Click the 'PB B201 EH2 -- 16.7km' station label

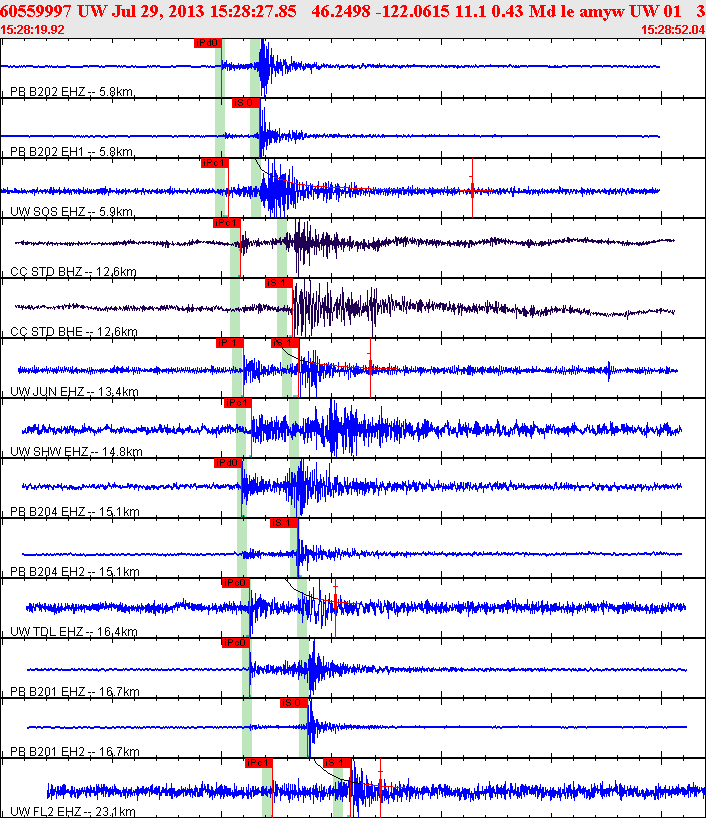[x=75, y=752]
